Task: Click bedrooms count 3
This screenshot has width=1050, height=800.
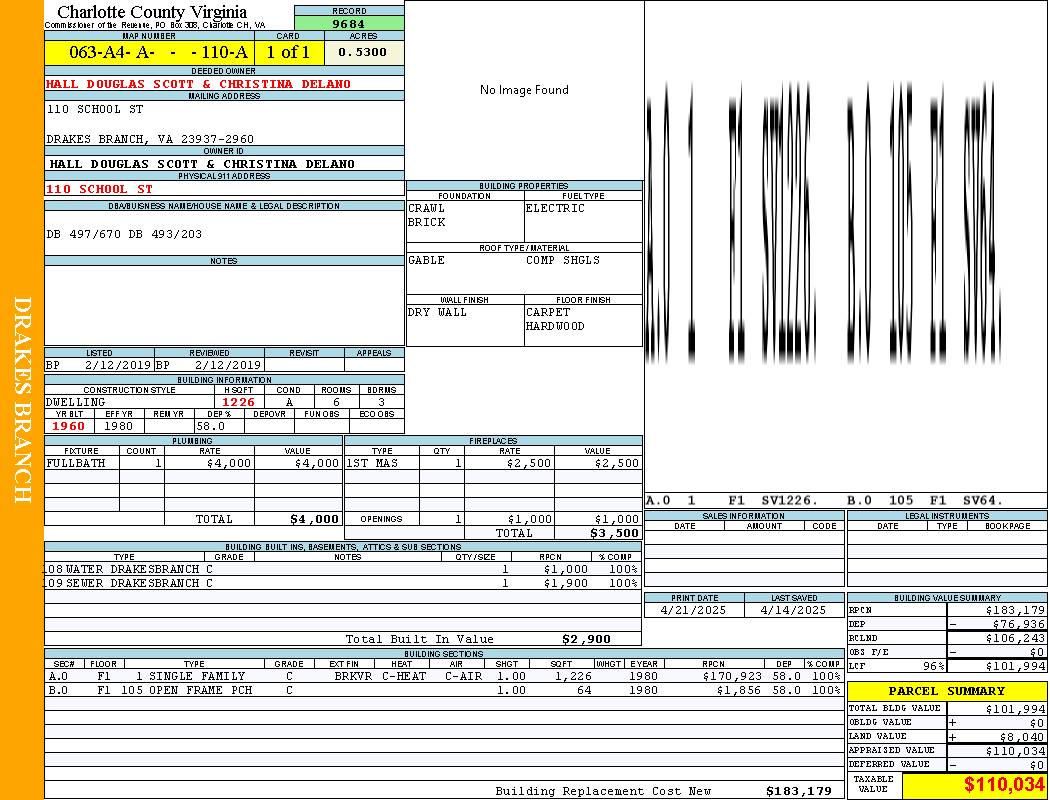Action: [x=382, y=402]
